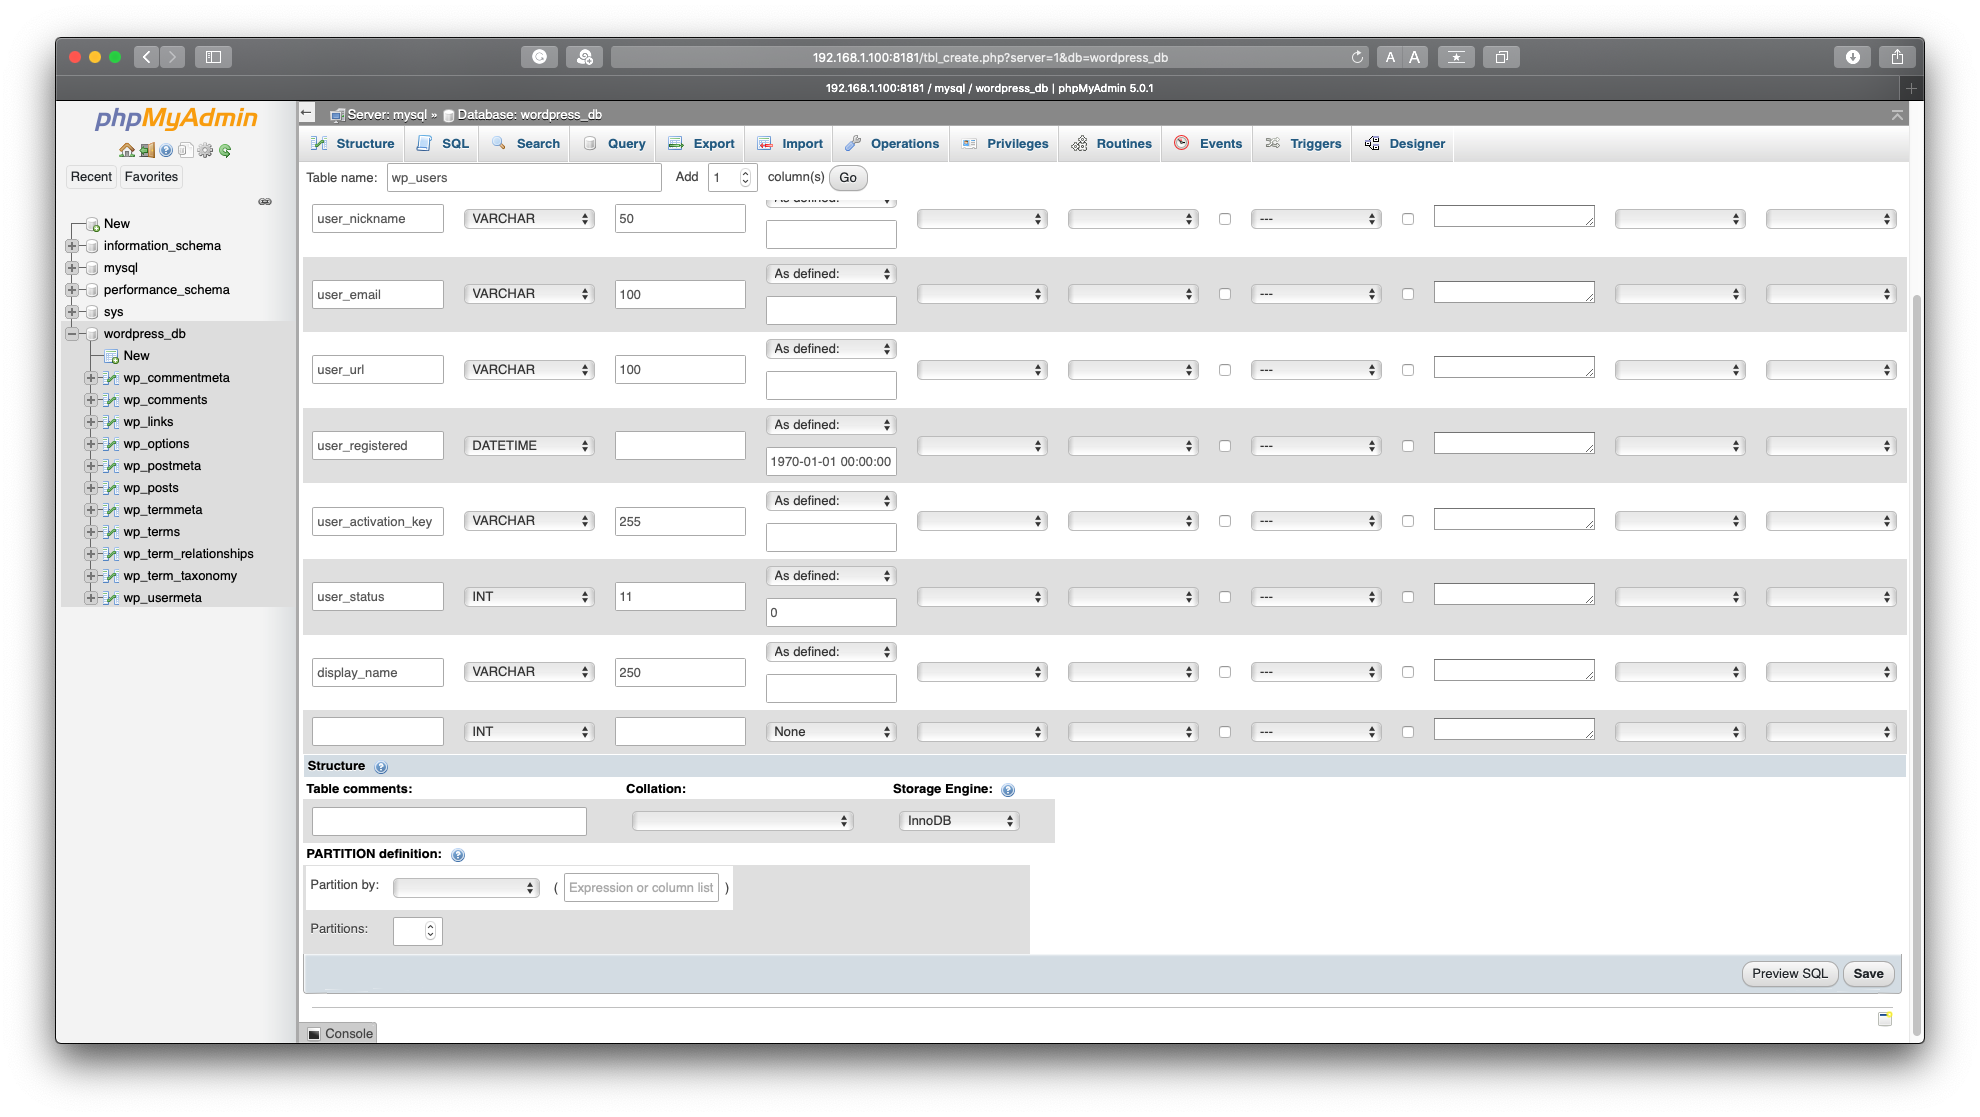The image size is (1980, 1117).
Task: Toggle the browser sidebar icon
Action: pos(213,57)
